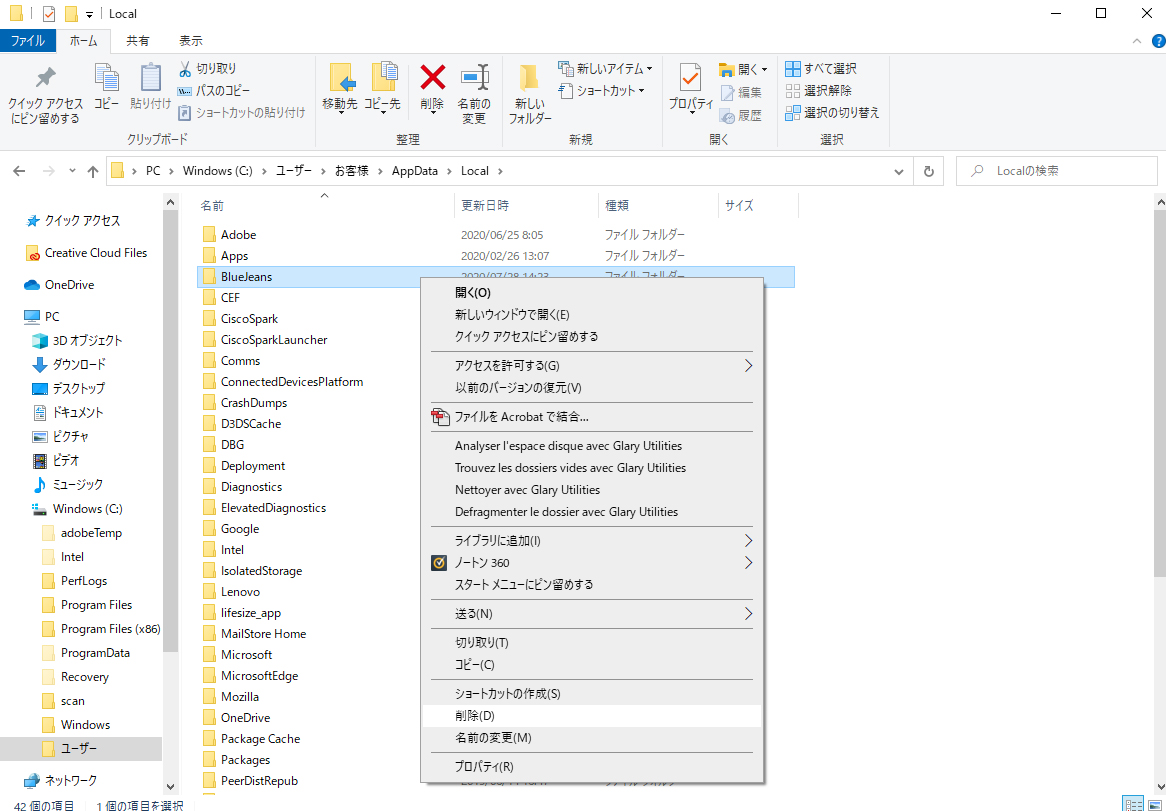Expand the Send to (送る(N)) submenu
Viewport: 1166px width, 811px height.
[x=592, y=614]
